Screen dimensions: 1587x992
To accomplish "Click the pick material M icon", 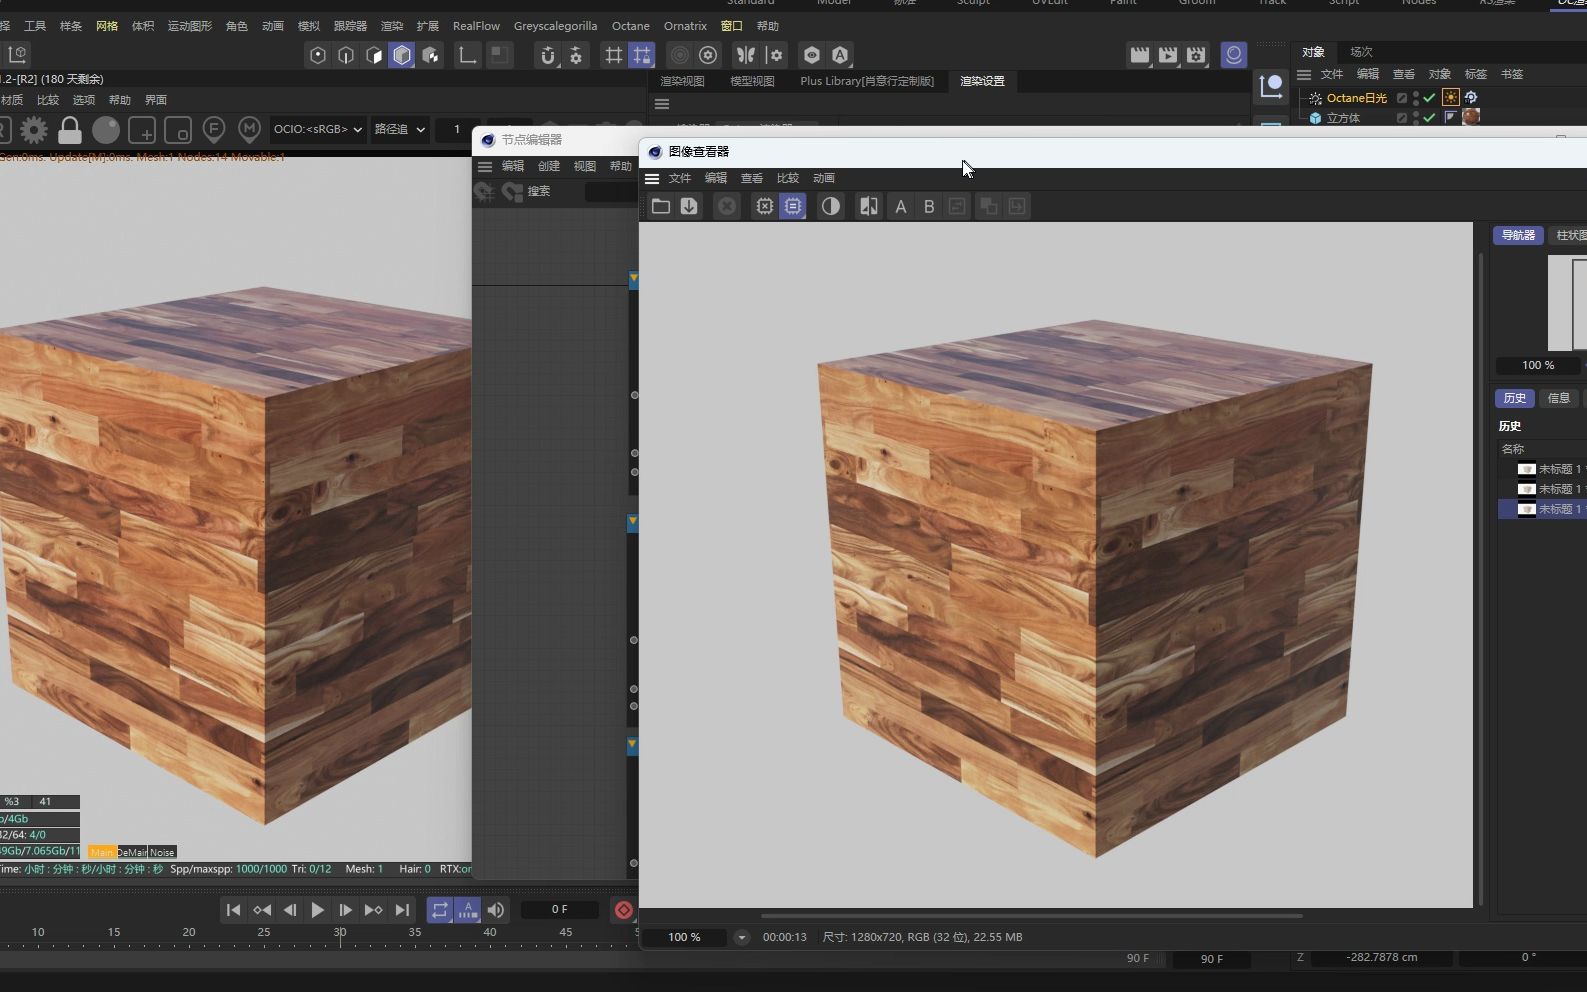I will click(x=250, y=129).
